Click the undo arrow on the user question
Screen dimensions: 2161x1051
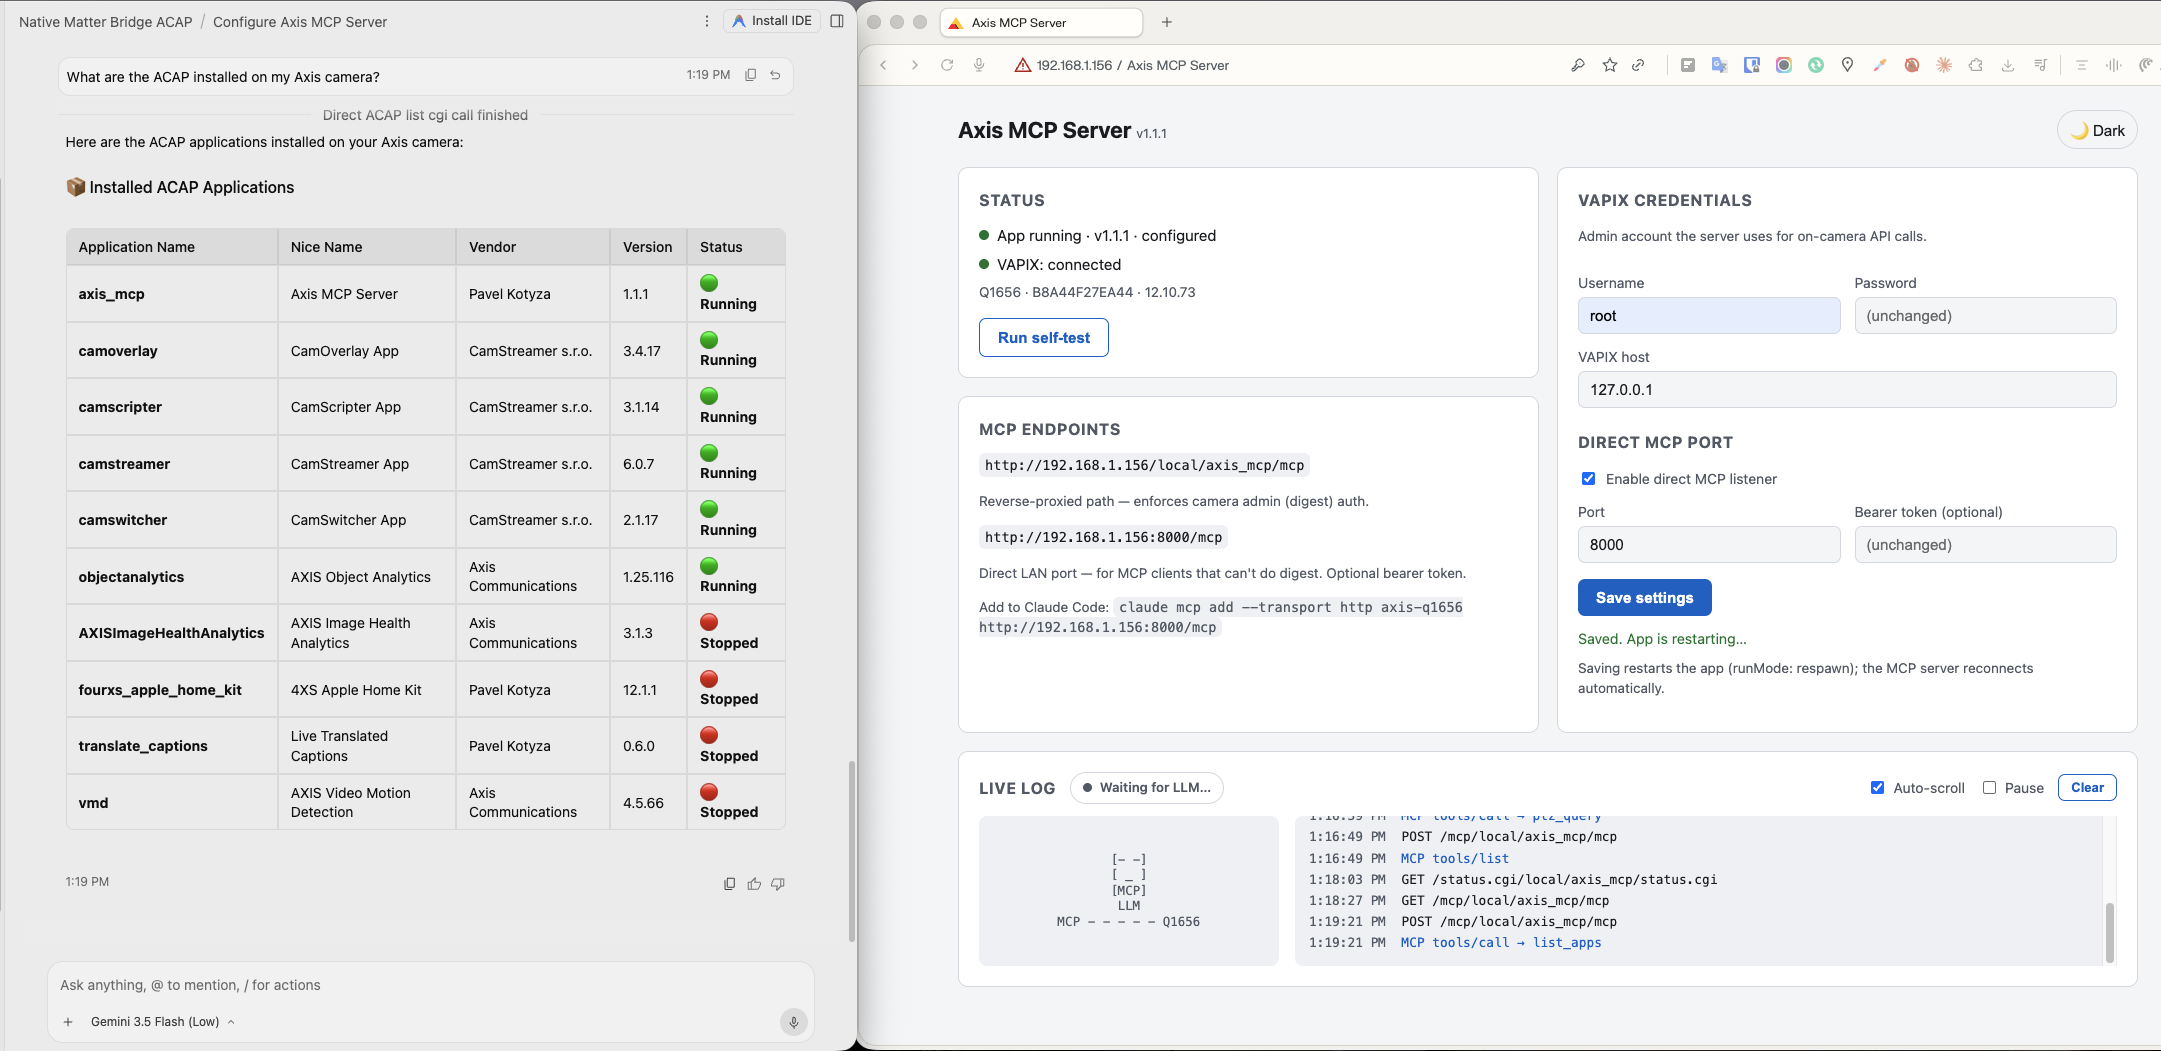[x=775, y=75]
